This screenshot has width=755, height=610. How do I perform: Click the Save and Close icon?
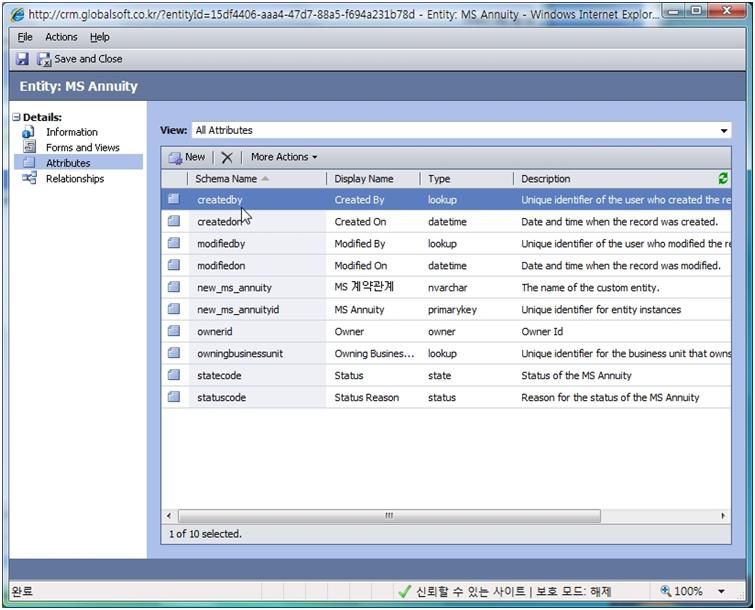point(44,59)
